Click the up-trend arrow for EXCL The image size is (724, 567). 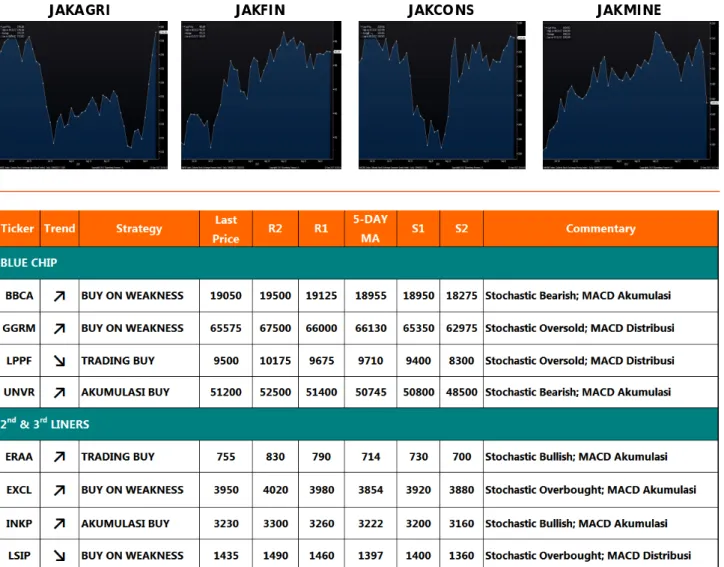pos(59,490)
